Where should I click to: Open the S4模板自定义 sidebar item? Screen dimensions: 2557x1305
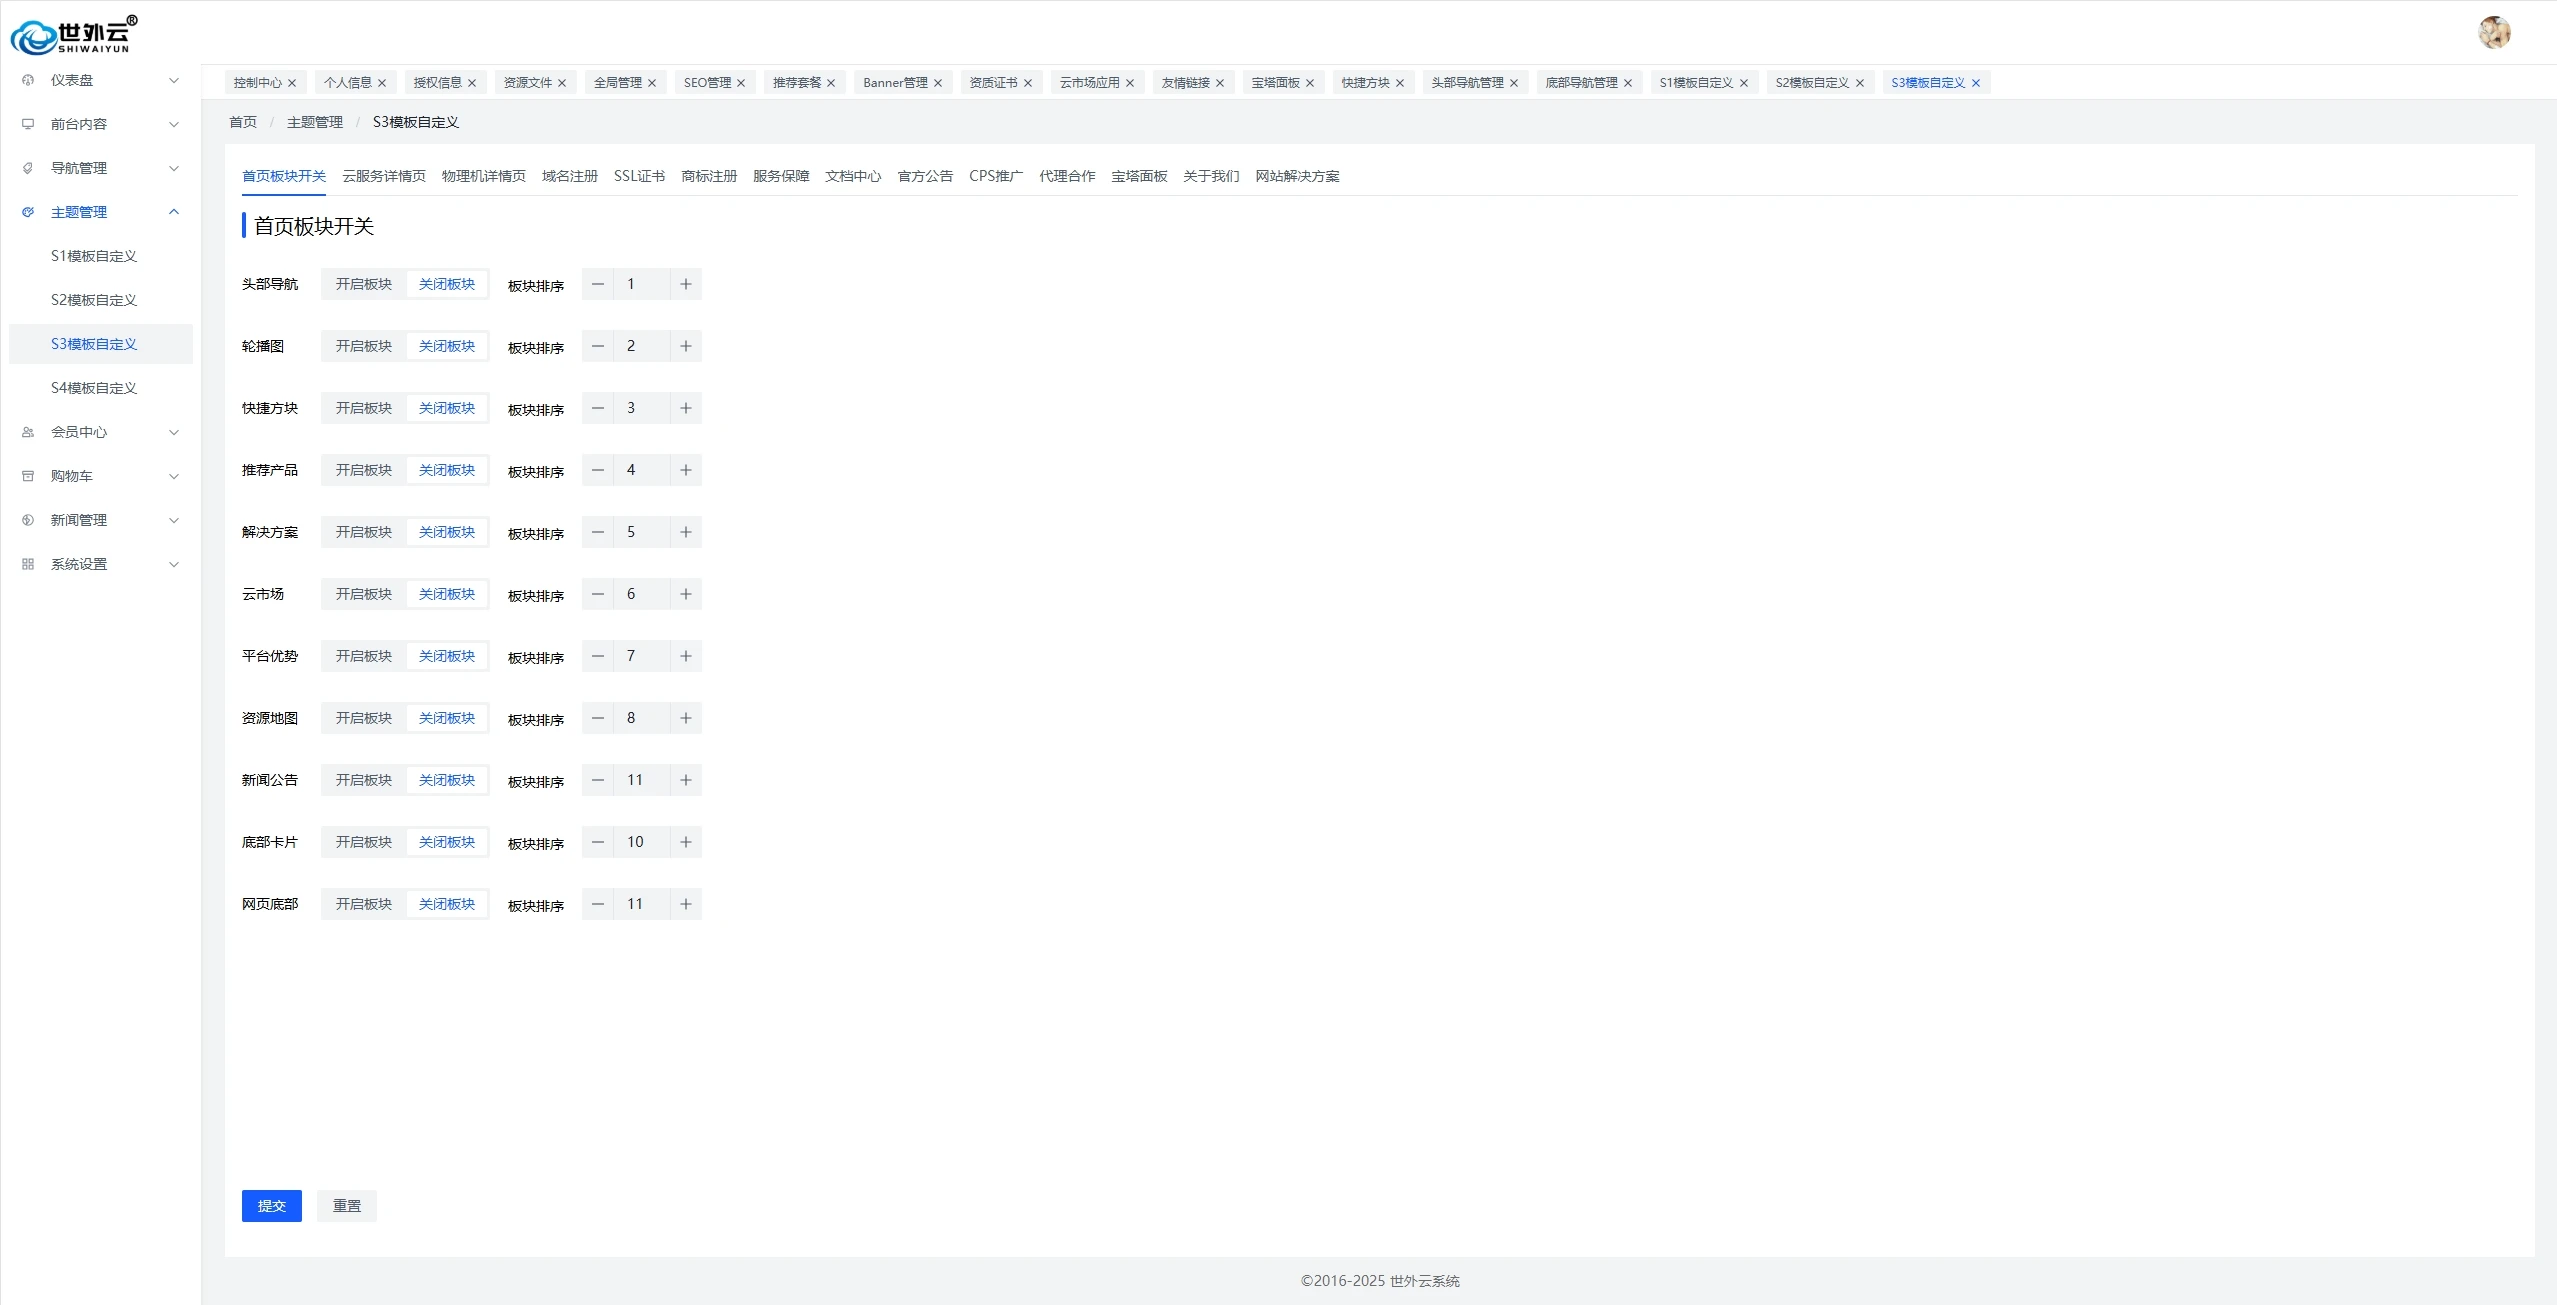tap(94, 388)
